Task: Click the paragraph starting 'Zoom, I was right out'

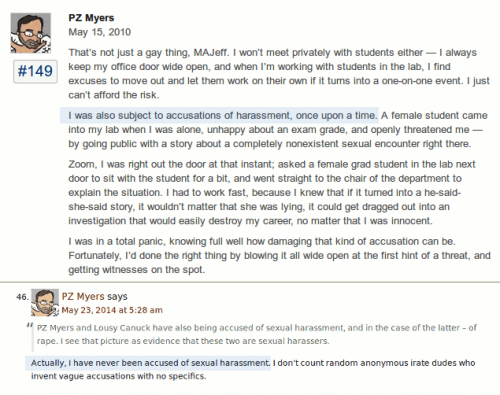Action: pyautogui.click(x=272, y=193)
